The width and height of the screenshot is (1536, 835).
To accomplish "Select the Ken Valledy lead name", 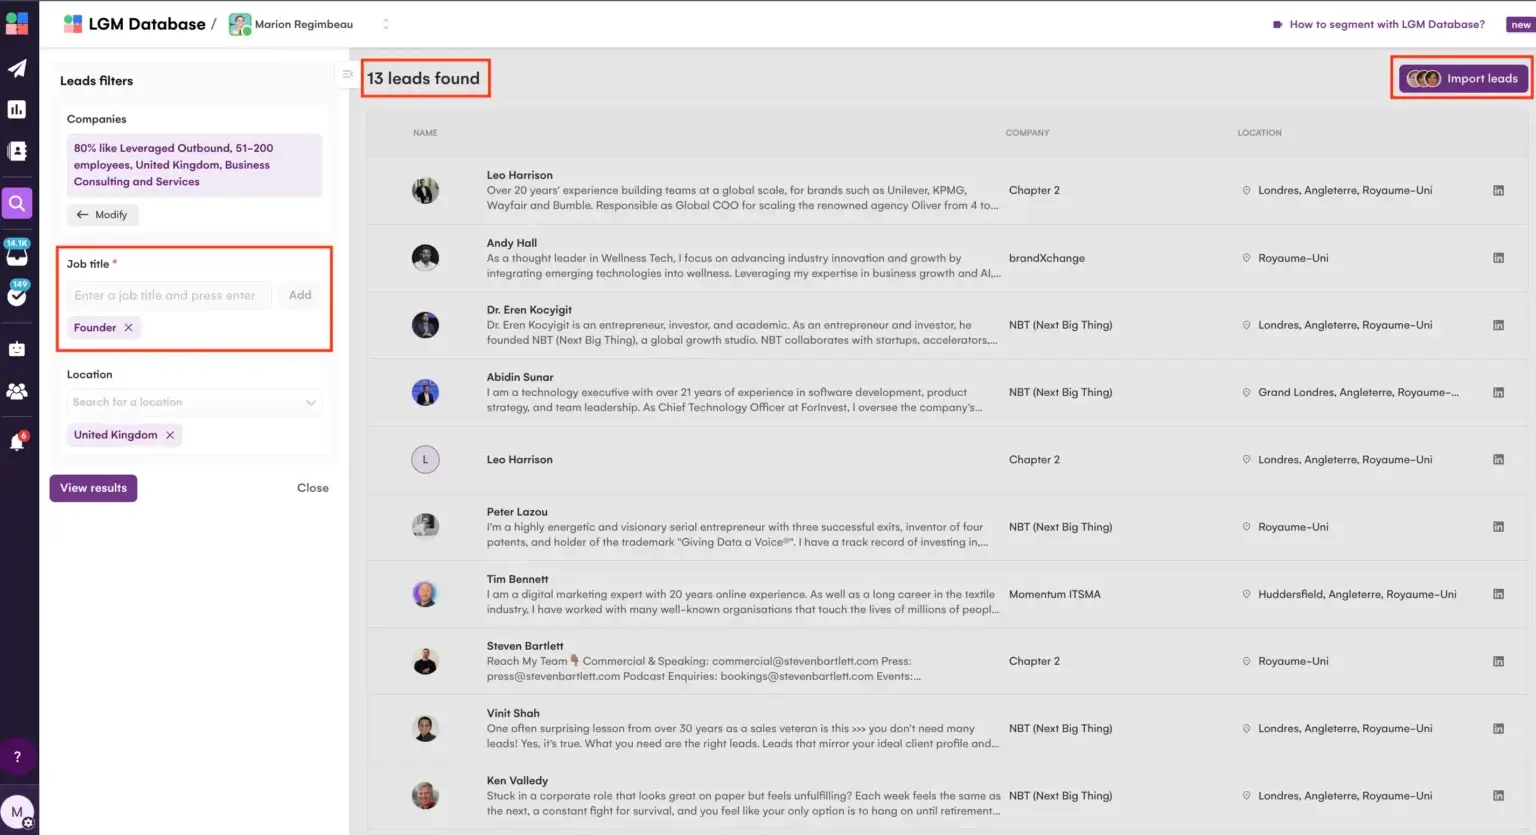I will (517, 781).
